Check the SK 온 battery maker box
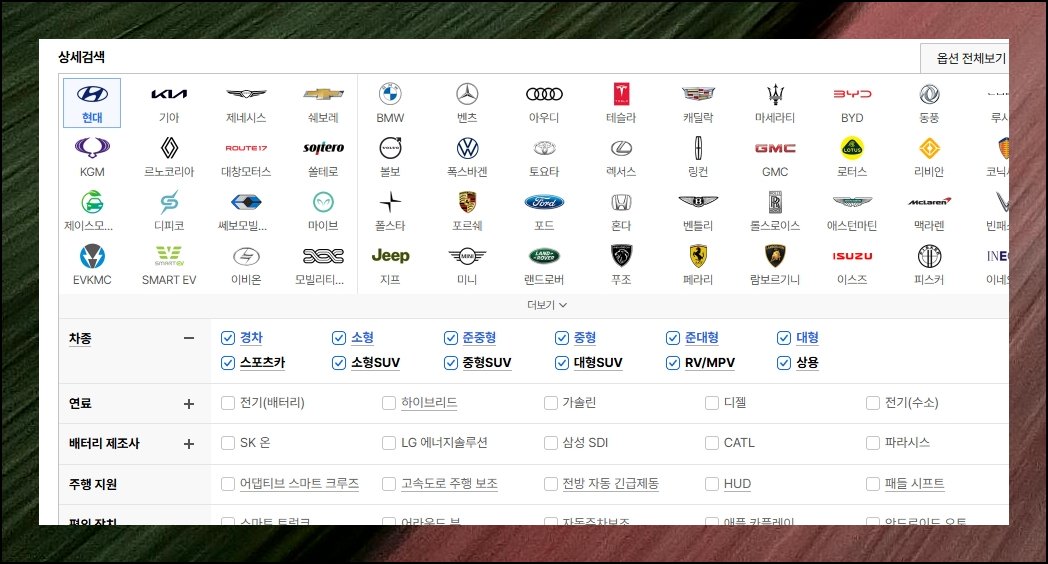 point(228,443)
